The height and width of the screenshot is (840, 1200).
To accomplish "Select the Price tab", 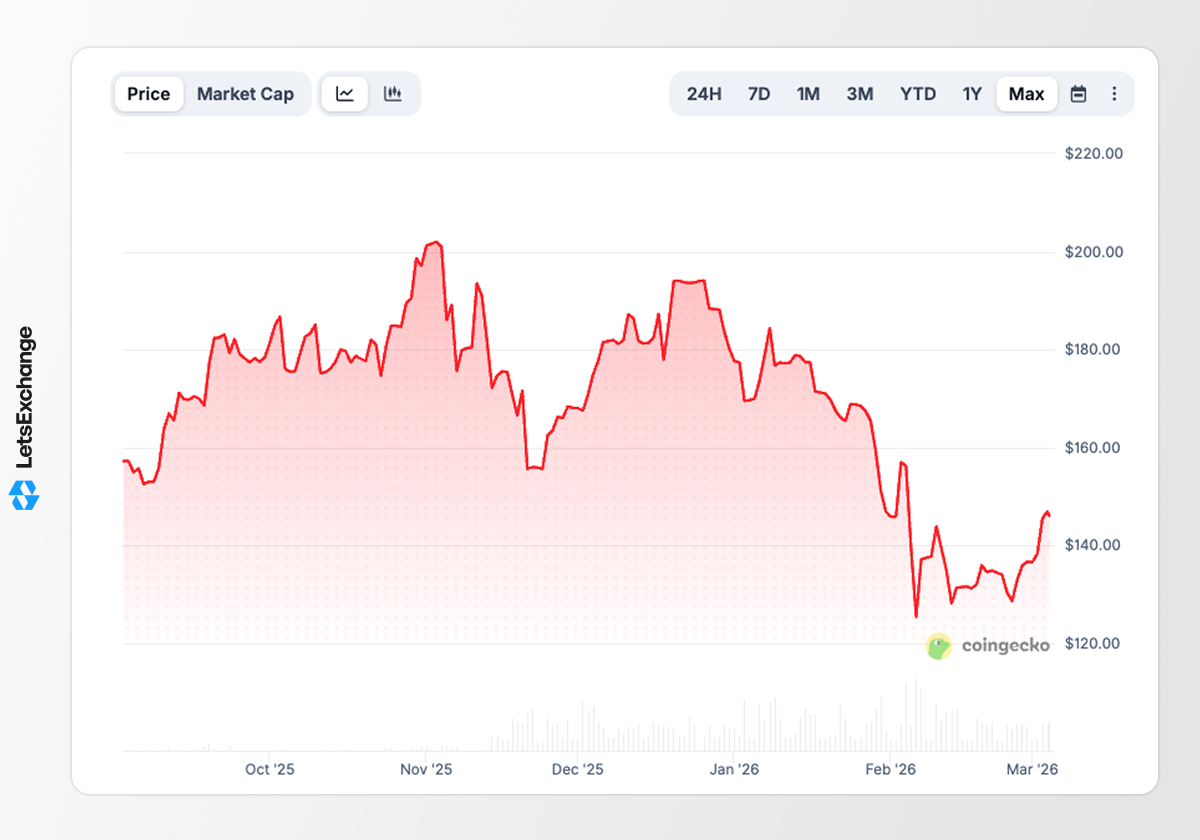I will 149,94.
